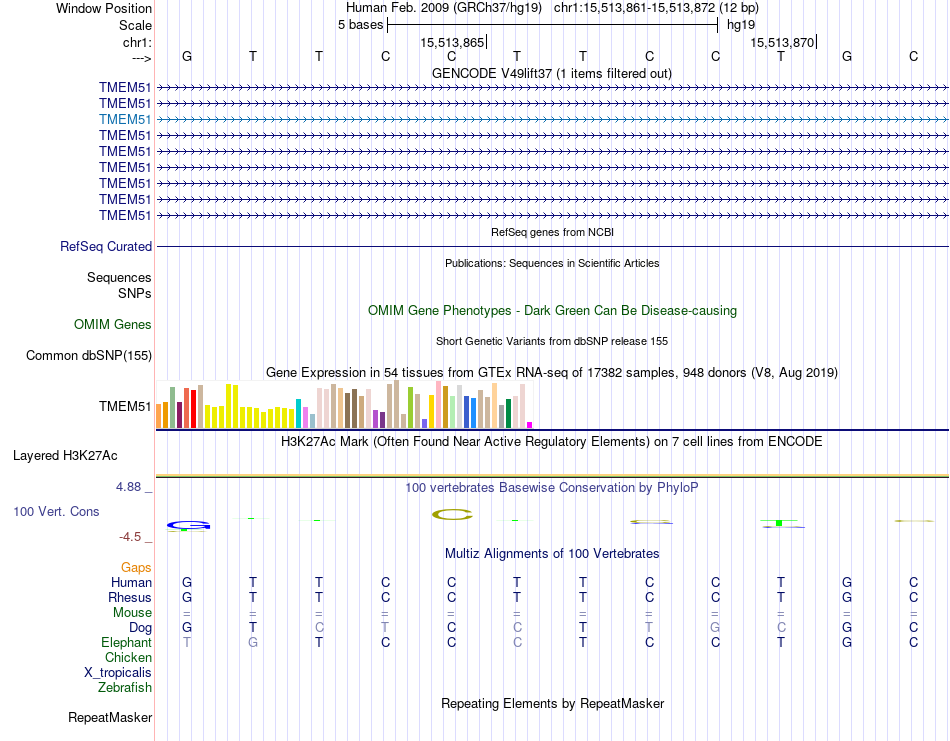Screen dimensions: 950x741
Task: Click the GTEx Gene Expression track title
Action: 551,373
